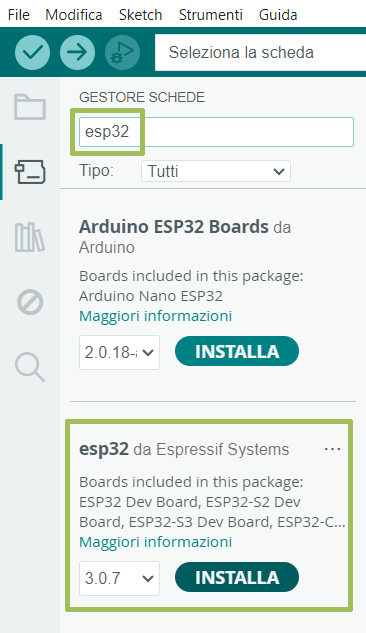Click the Verify checkmark icon
Screen dimensions: 366x633
tap(32, 52)
